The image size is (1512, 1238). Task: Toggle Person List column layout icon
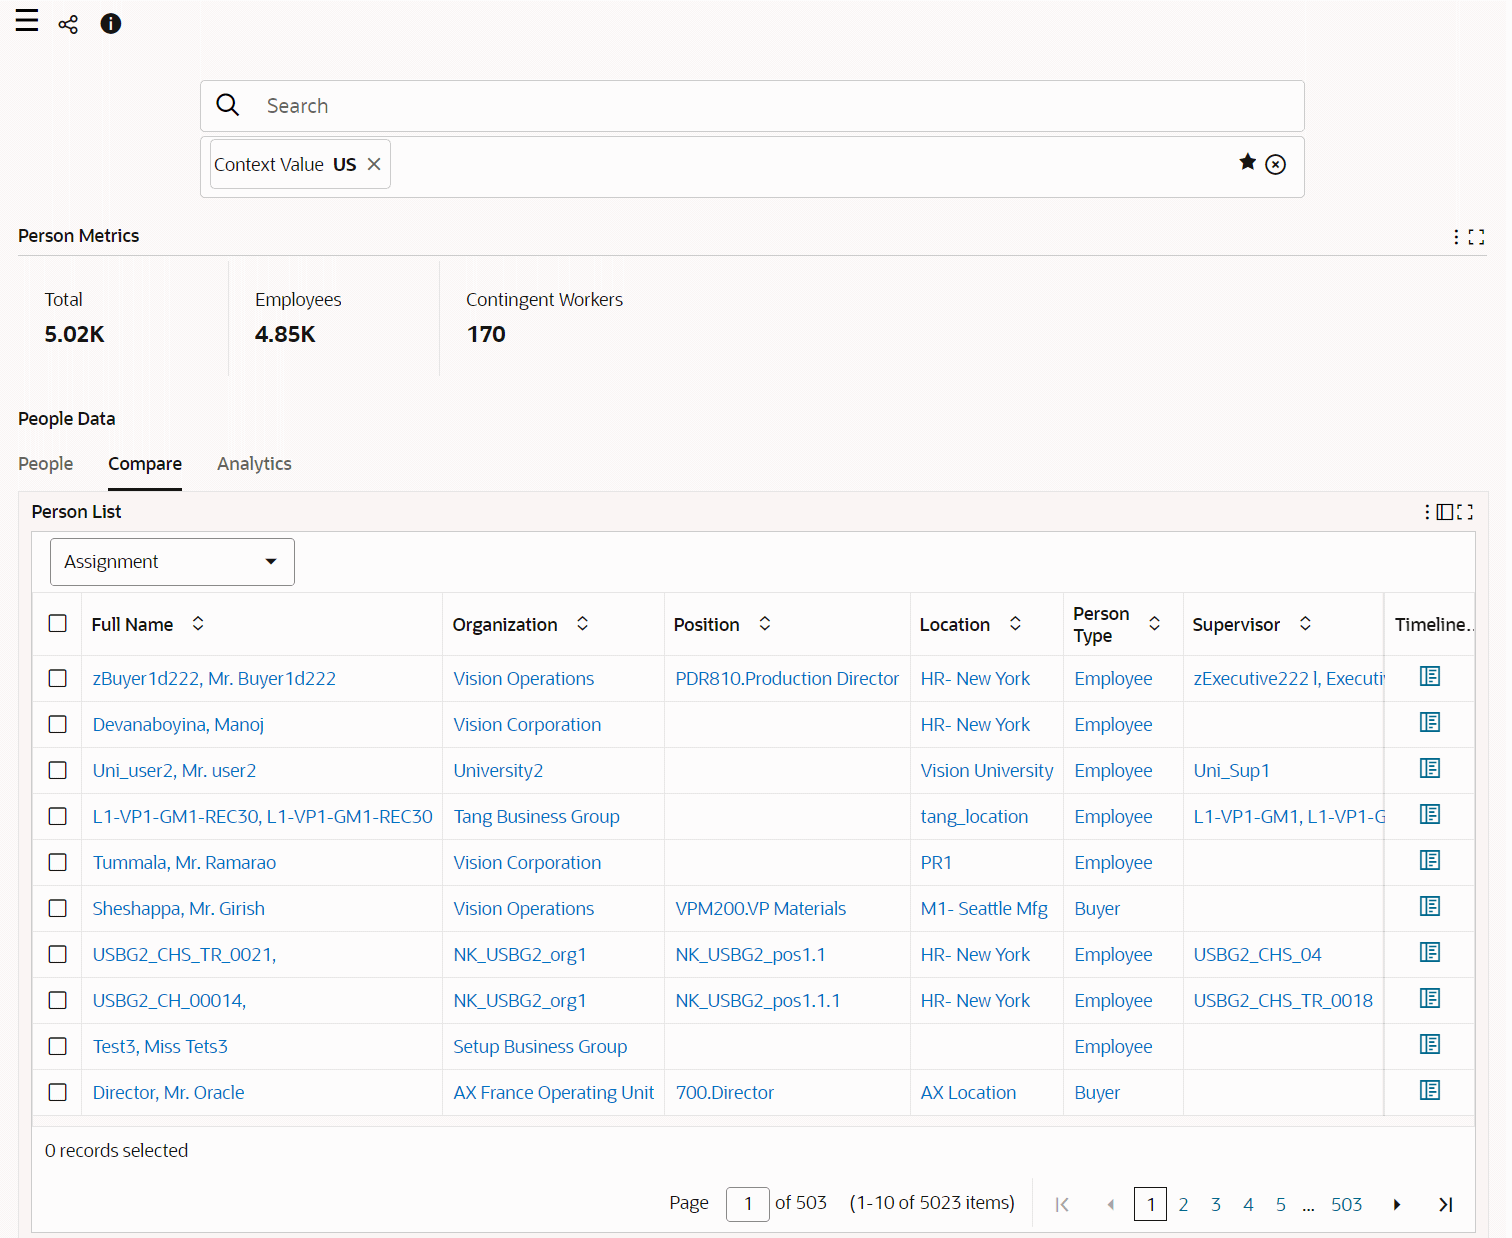click(1445, 512)
